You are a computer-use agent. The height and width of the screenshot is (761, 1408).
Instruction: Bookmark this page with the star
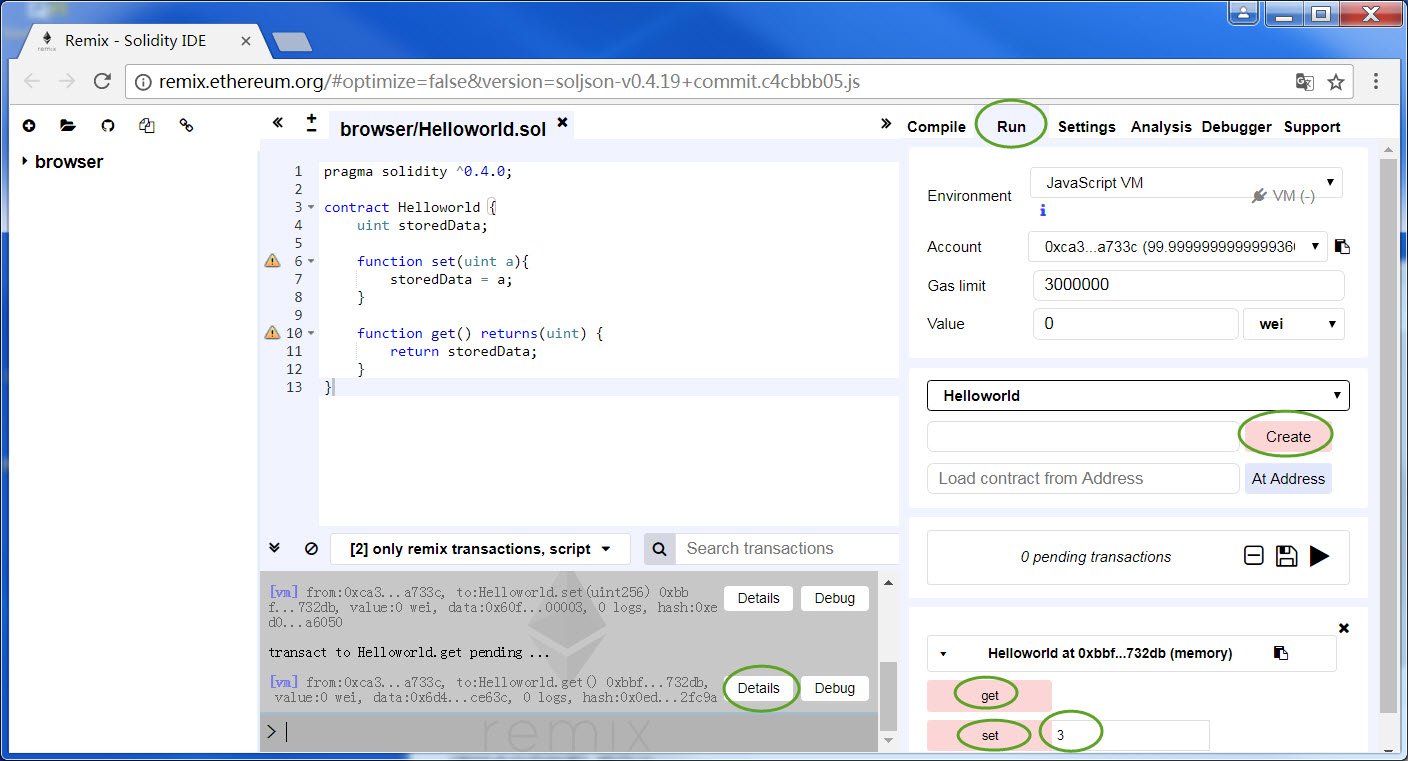pos(1336,82)
